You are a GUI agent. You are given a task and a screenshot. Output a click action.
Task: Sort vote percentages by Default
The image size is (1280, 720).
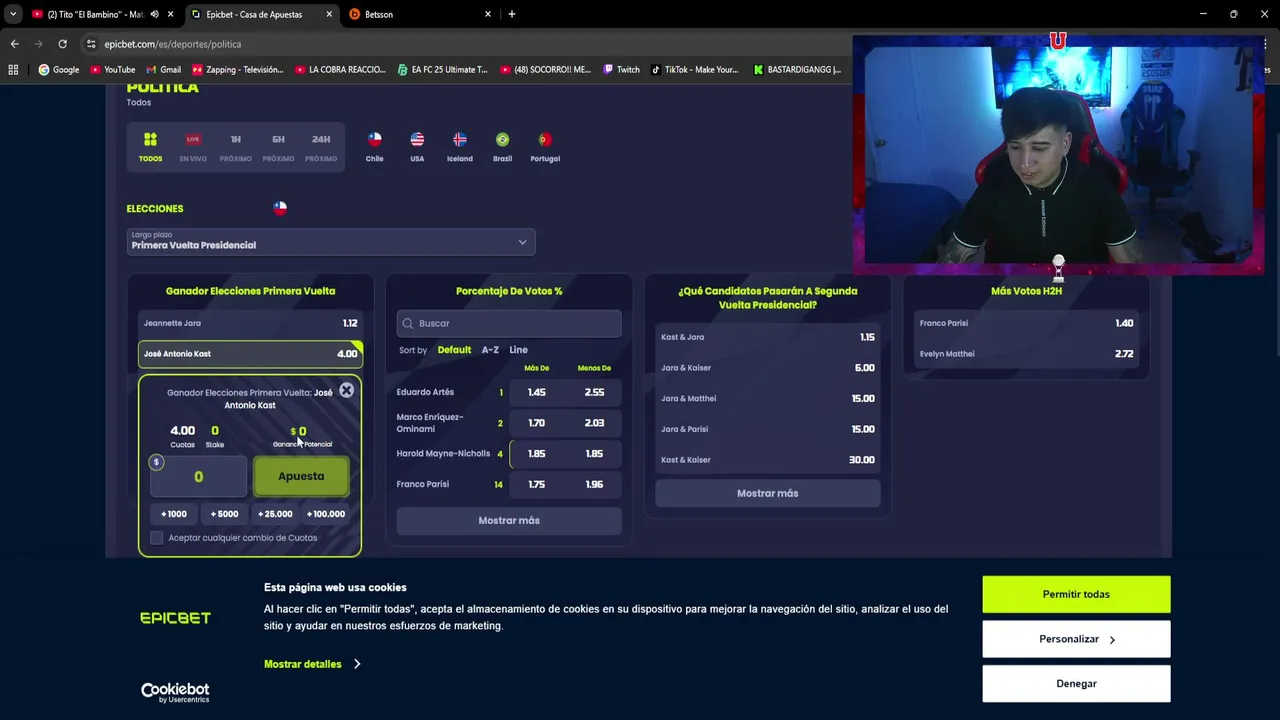coord(454,350)
